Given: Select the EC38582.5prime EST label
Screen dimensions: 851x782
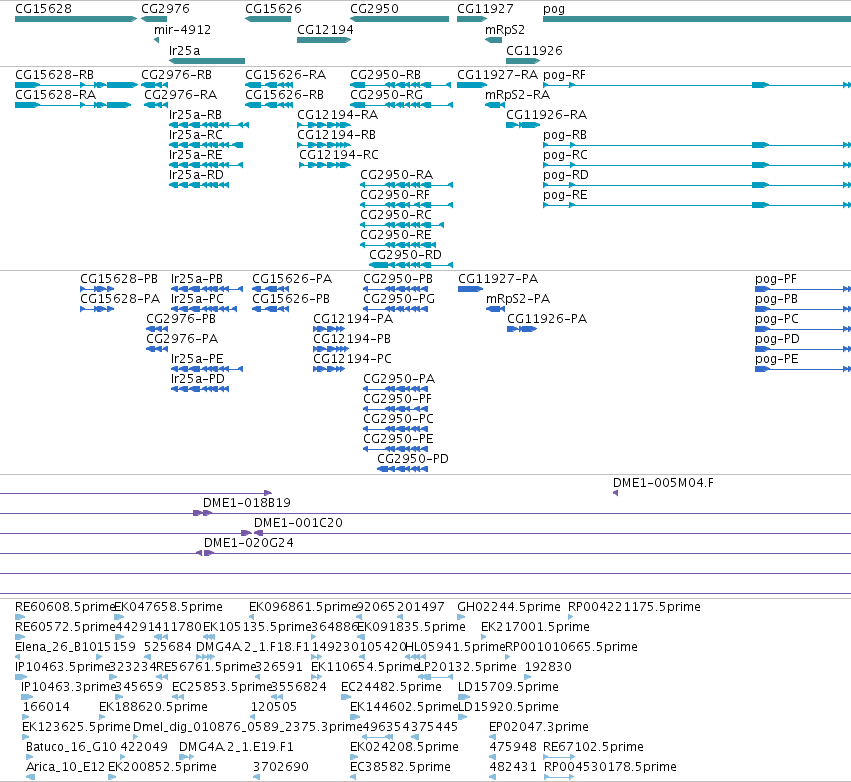Looking at the screenshot, I should click(401, 767).
